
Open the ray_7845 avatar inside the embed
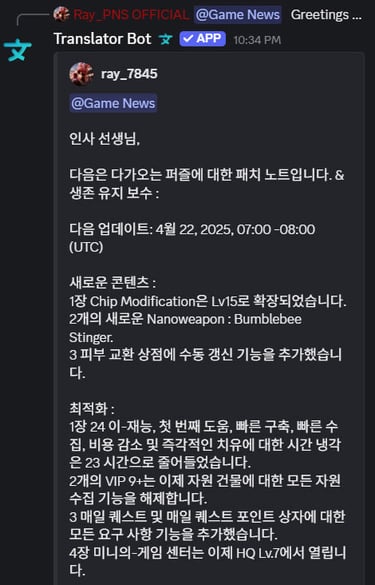tap(81, 74)
